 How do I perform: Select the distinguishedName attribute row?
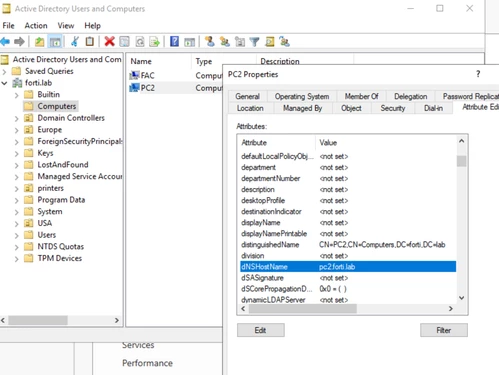coord(348,245)
